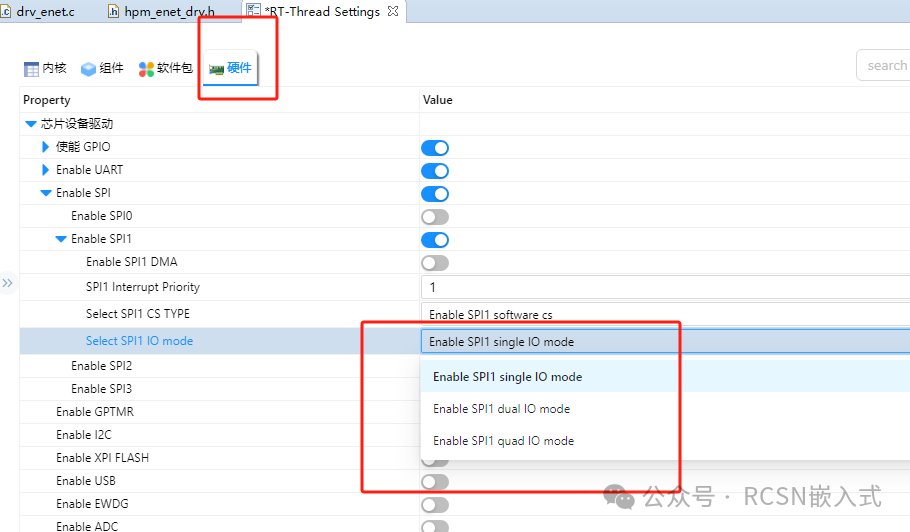Choose Enable SPI1 quad IO mode option
The width and height of the screenshot is (910, 532).
(x=501, y=441)
